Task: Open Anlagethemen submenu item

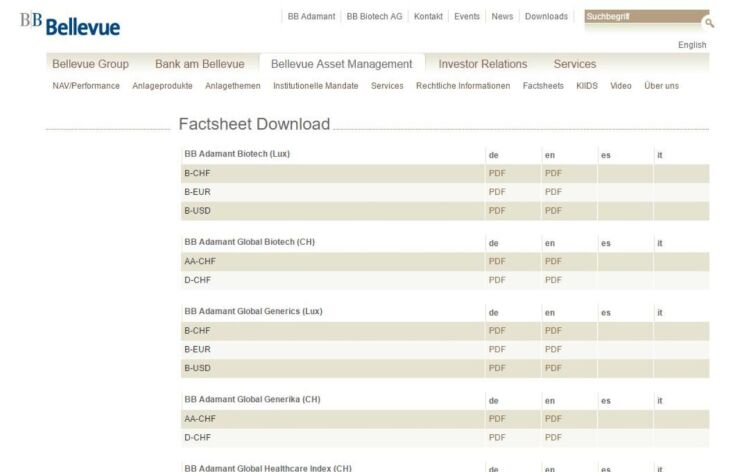Action: [x=232, y=86]
